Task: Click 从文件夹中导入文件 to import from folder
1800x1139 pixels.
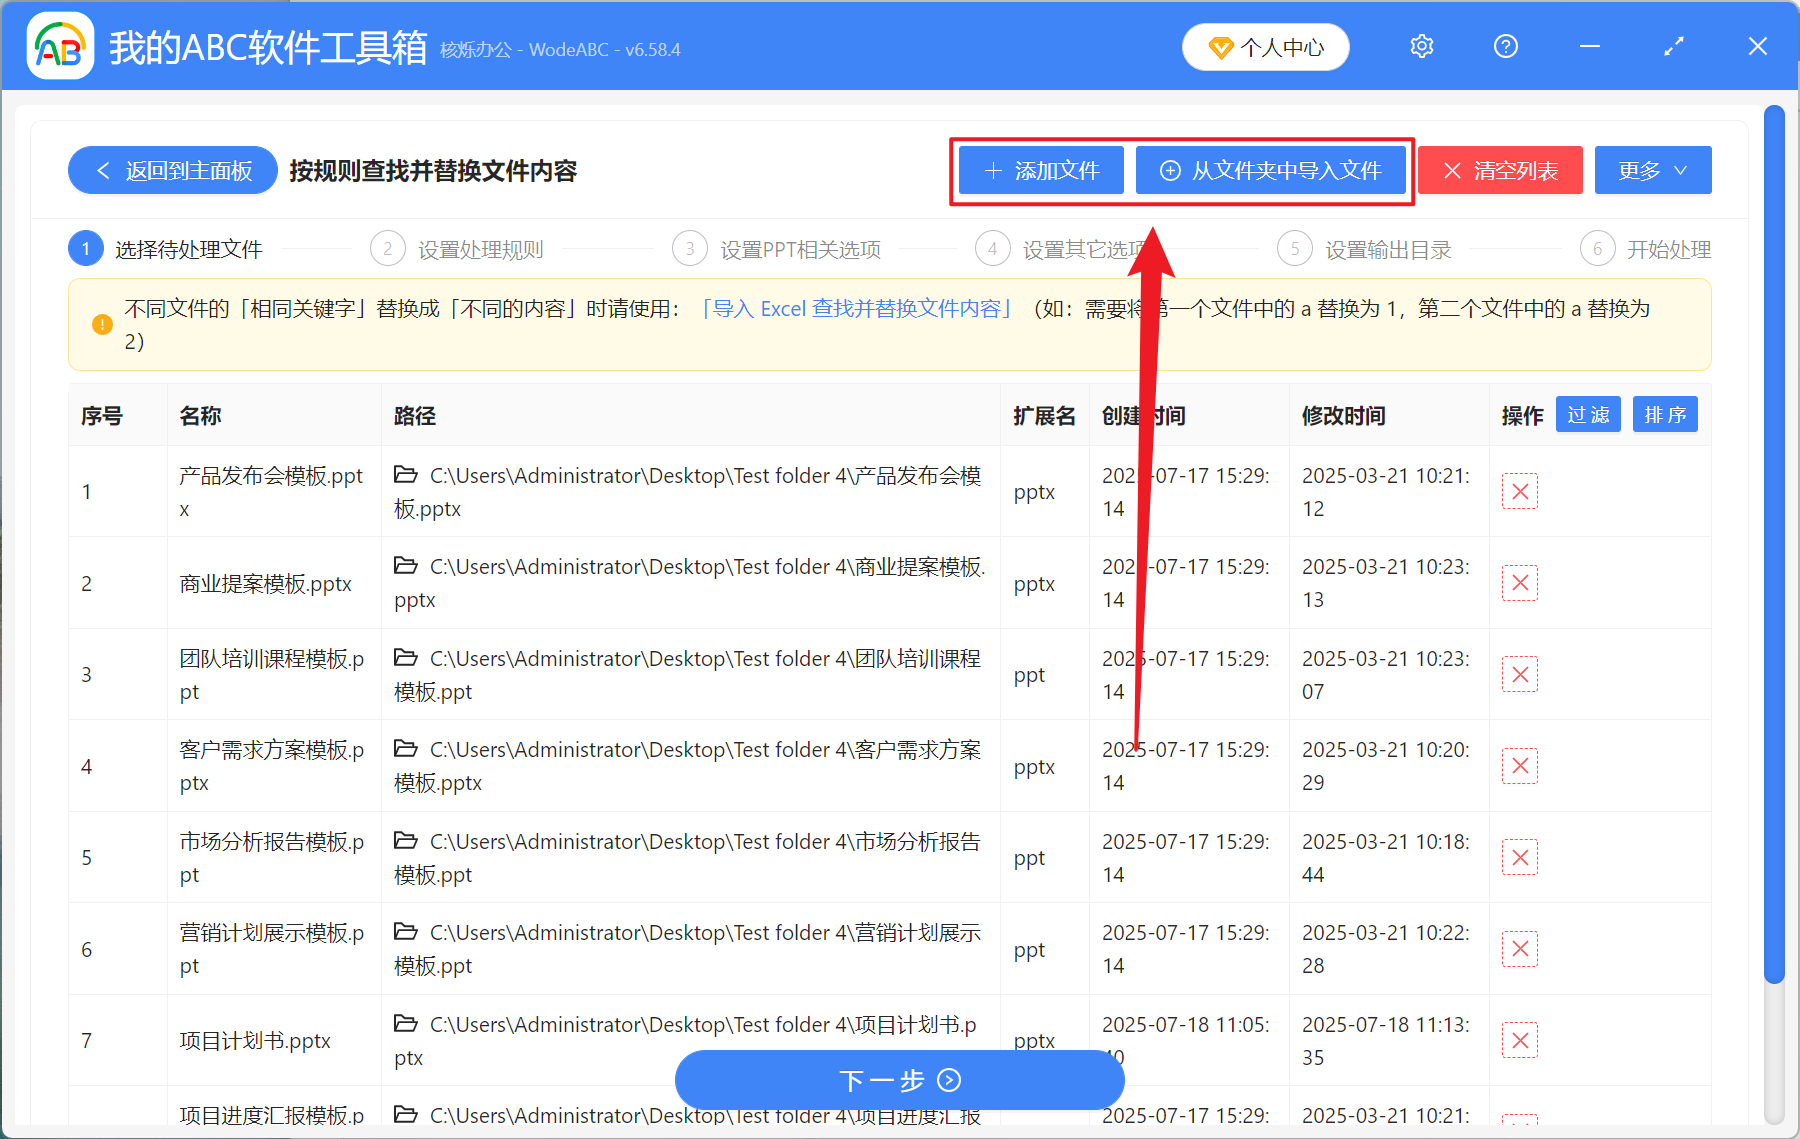Action: coord(1271,170)
